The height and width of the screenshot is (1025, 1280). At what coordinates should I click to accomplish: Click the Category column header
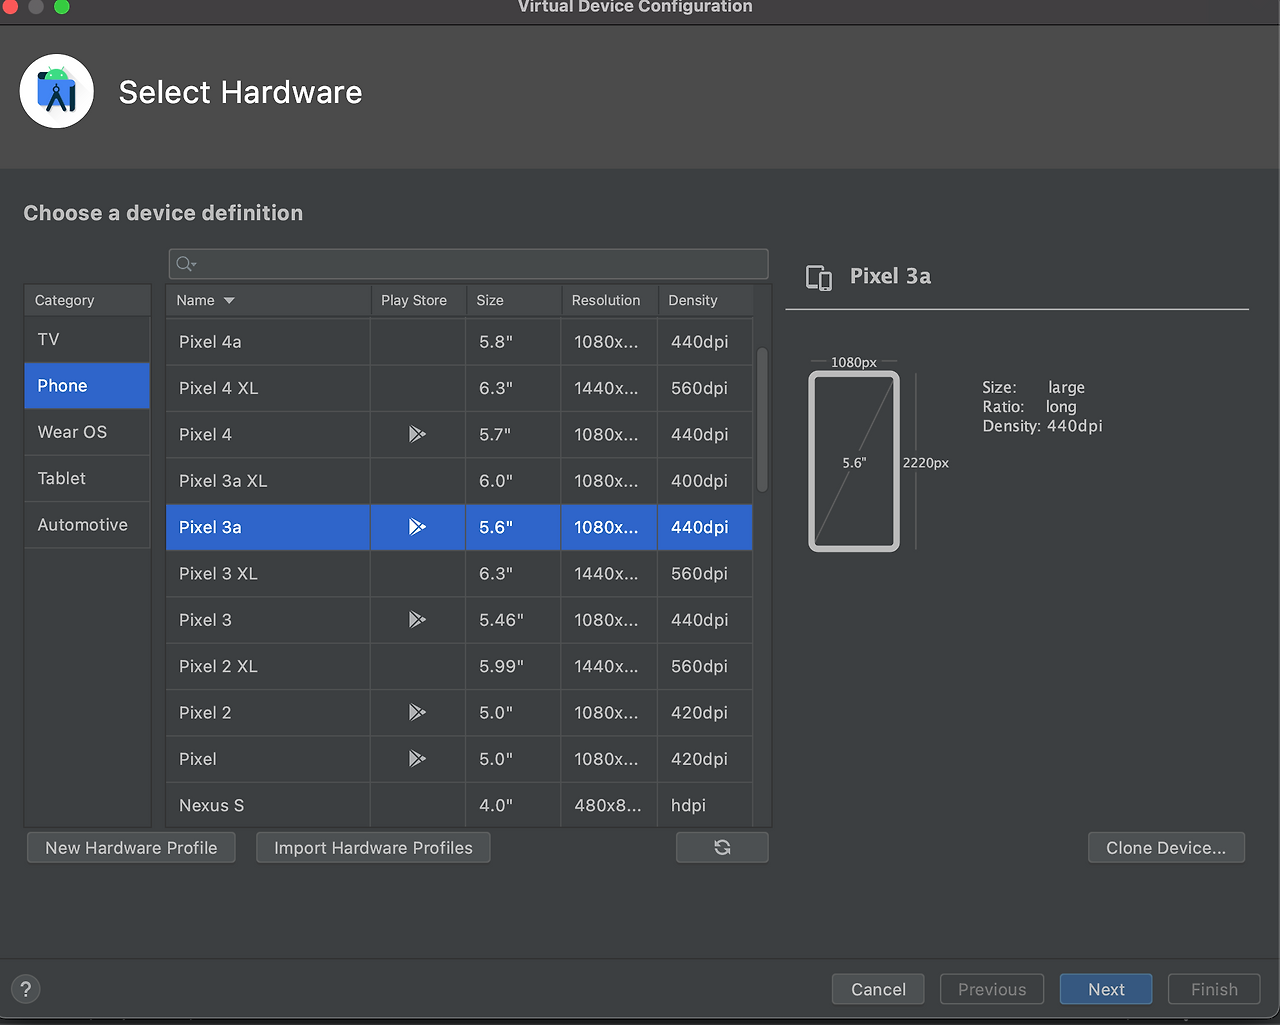[x=87, y=300]
